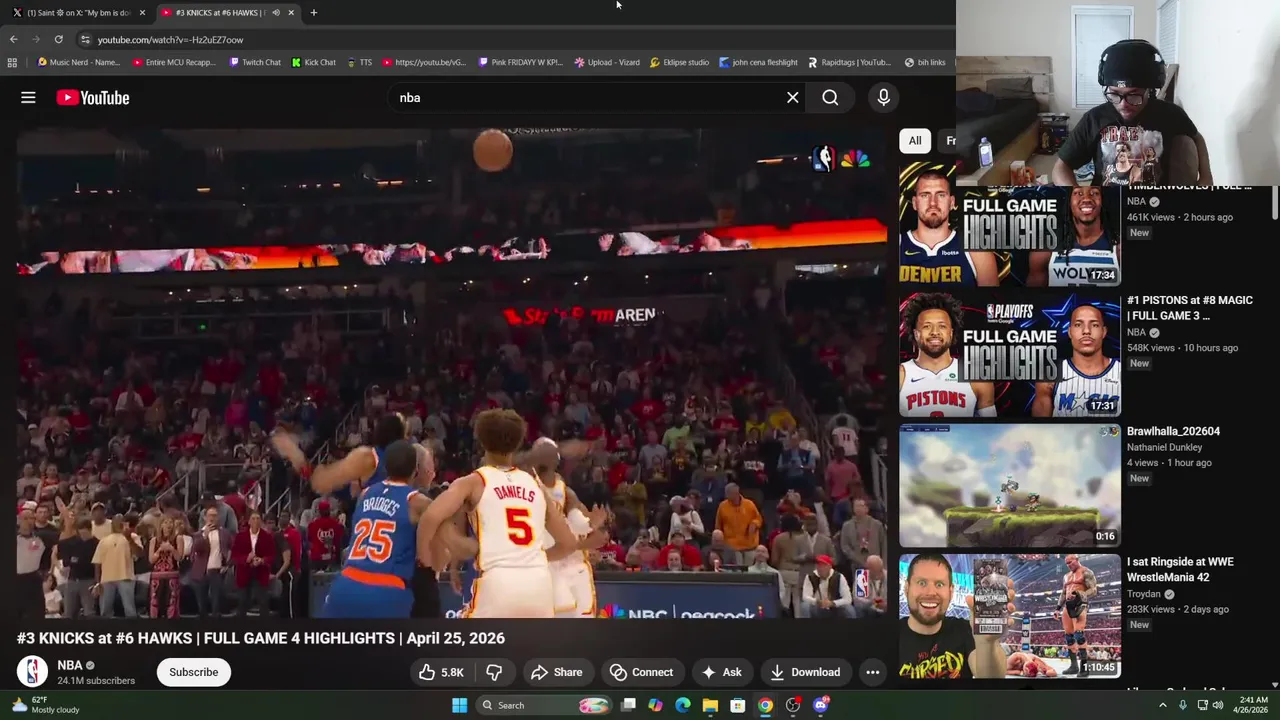Open Music Nerd bookmark
Screen dimensions: 1280x720
coord(79,62)
